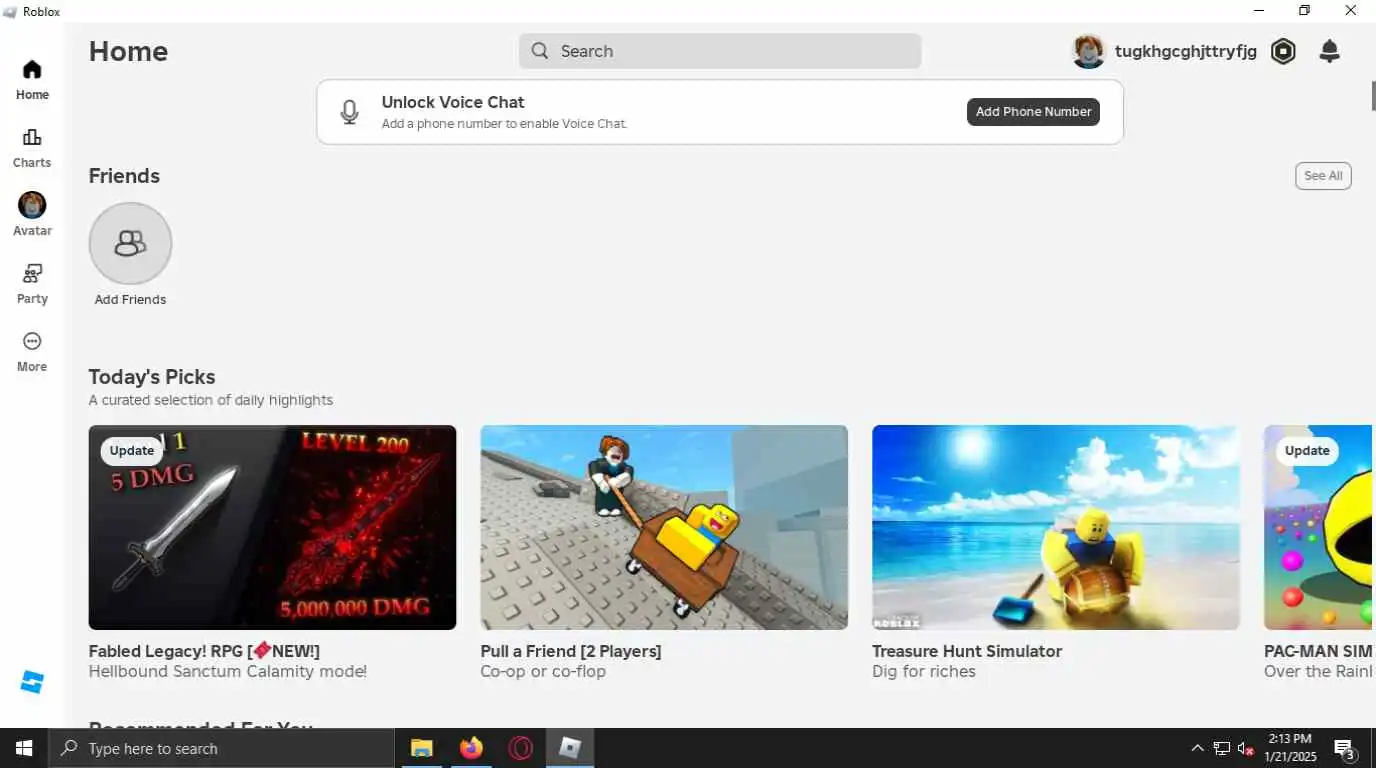
Task: Click the Treasure Hunt Simulator title
Action: (x=967, y=651)
